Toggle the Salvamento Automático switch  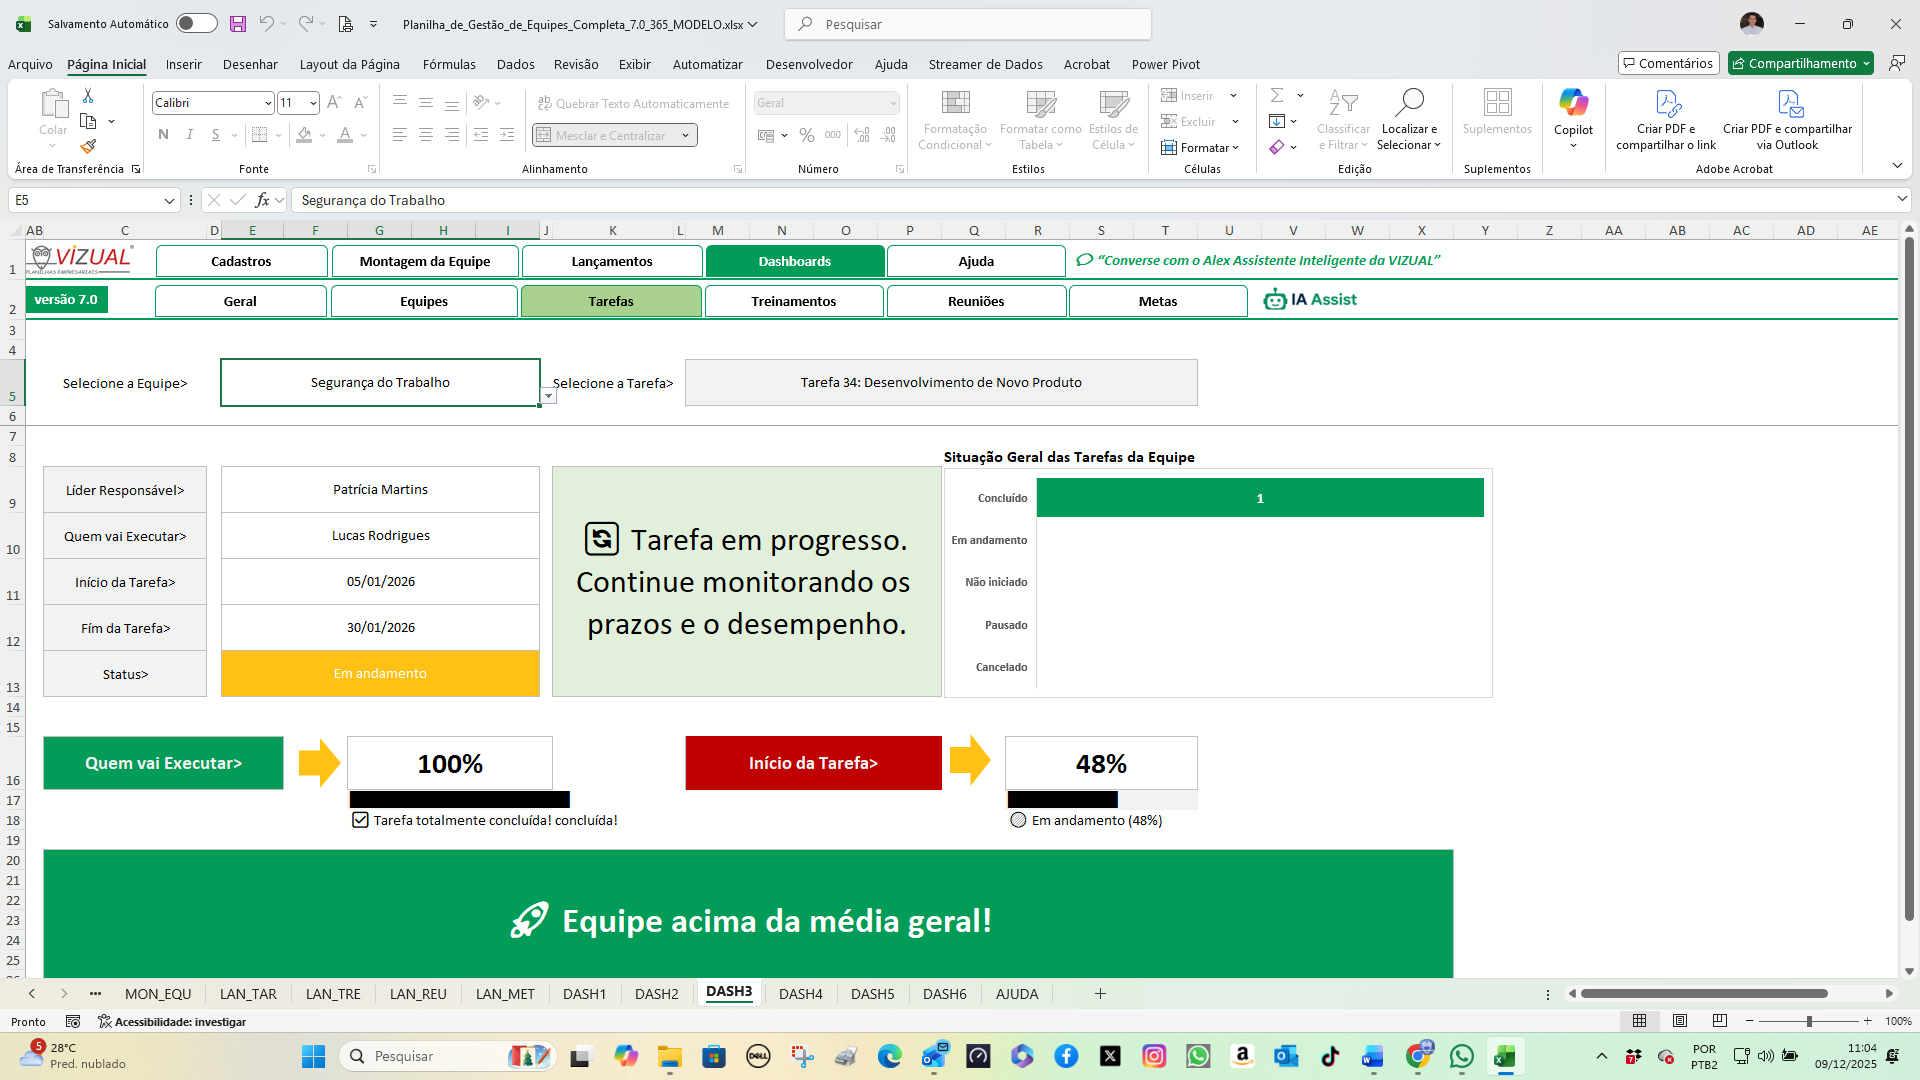click(x=196, y=23)
